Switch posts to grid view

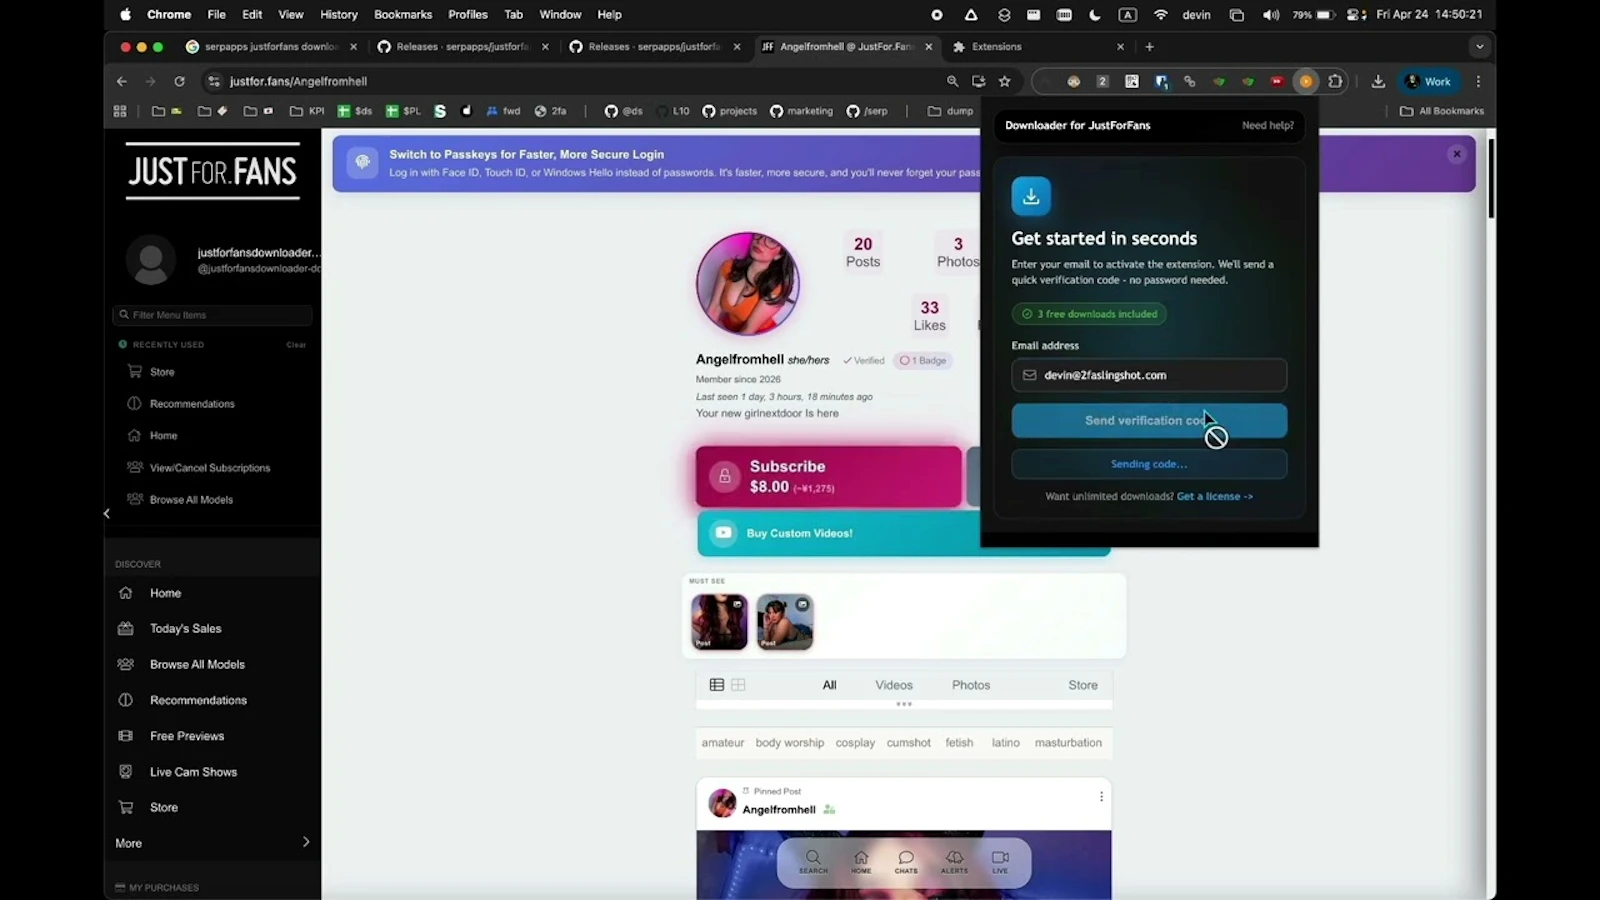[738, 685]
